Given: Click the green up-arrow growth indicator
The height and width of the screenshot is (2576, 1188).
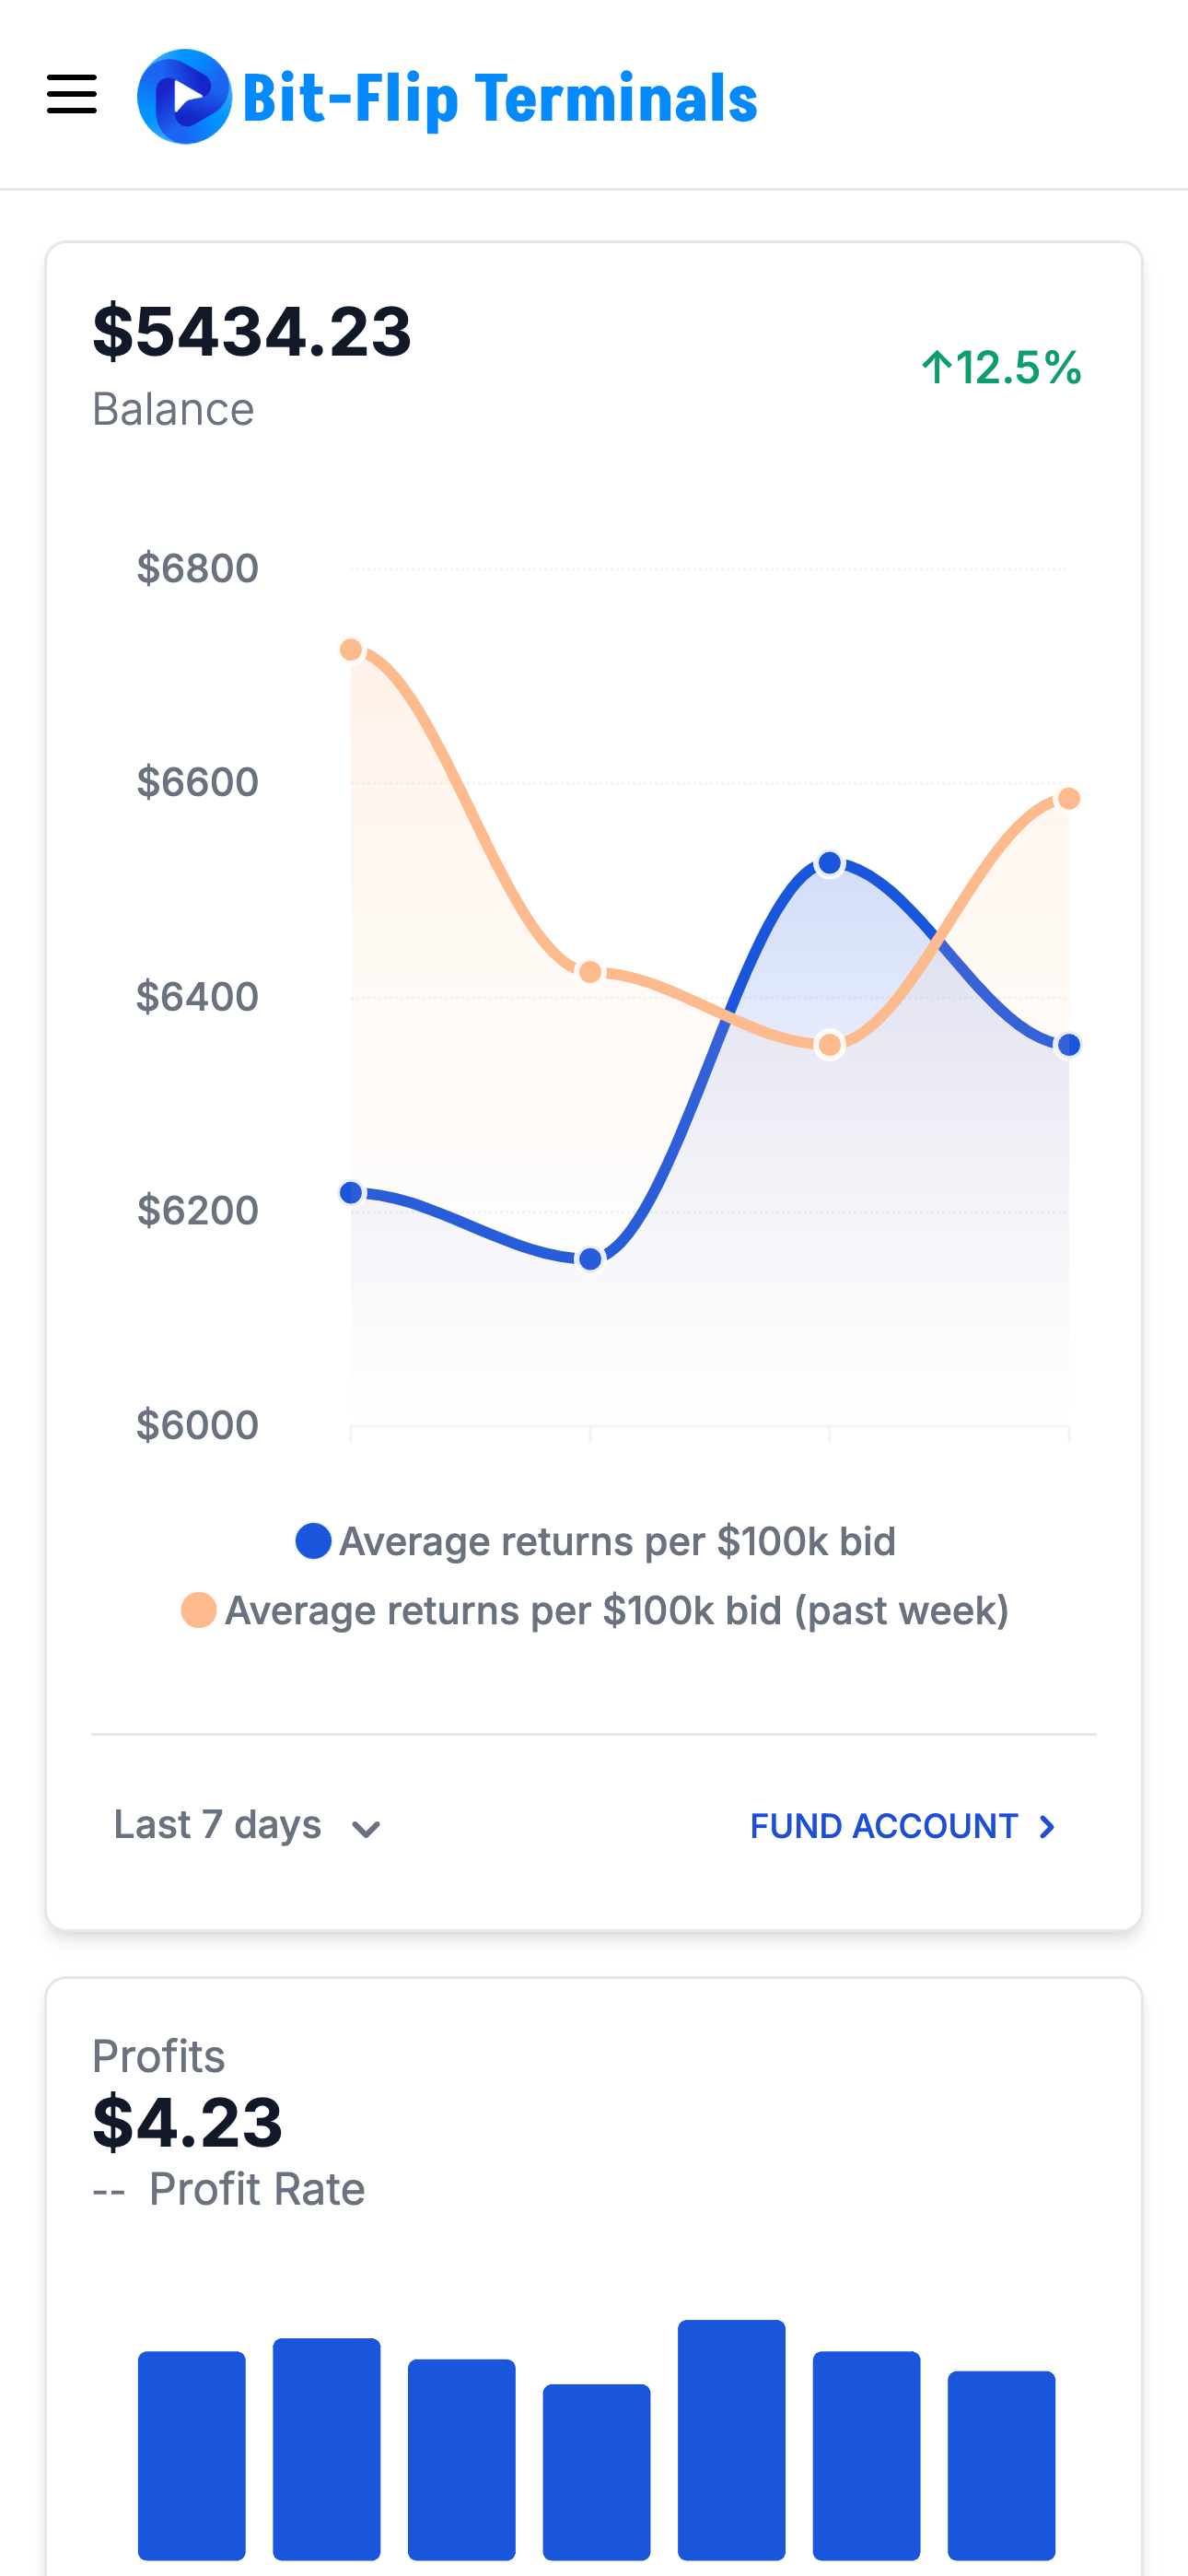Looking at the screenshot, I should 937,367.
